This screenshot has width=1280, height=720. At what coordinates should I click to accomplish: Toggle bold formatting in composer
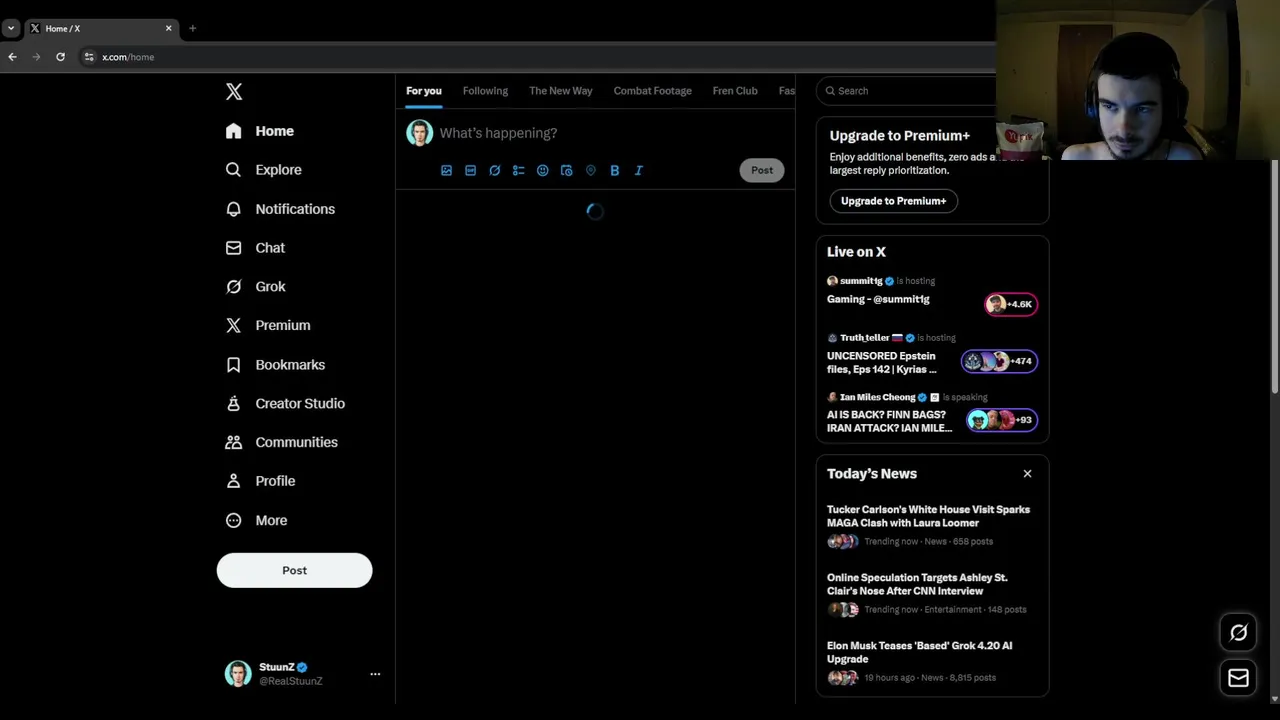(614, 171)
